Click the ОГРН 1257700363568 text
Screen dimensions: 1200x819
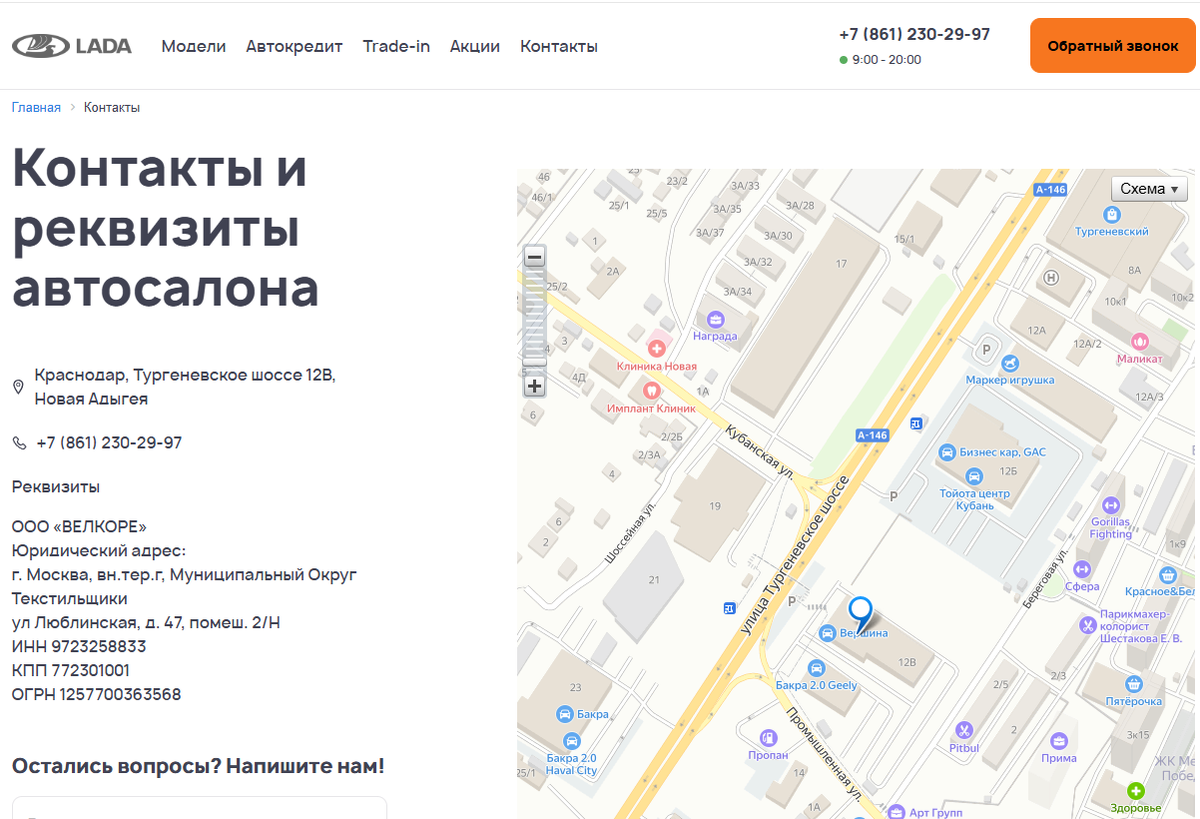click(x=96, y=694)
